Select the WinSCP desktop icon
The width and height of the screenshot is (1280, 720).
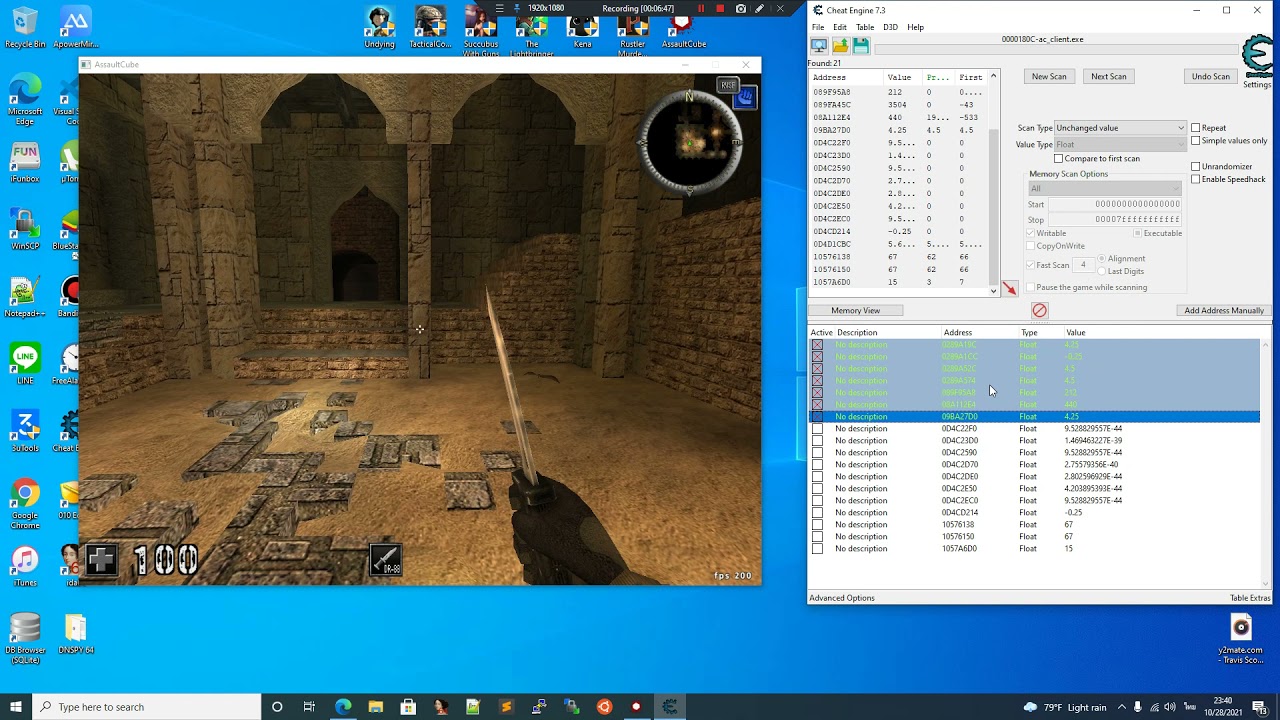point(25,229)
